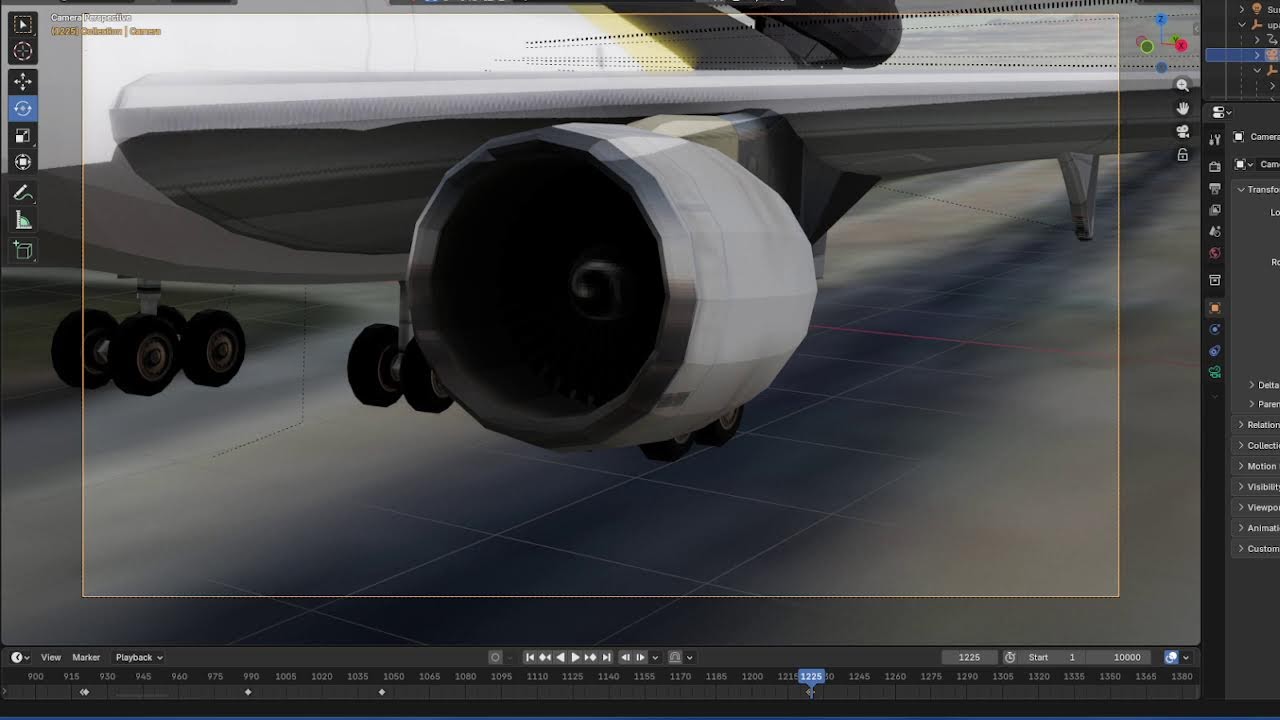
Task: Play animation in reverse
Action: click(560, 657)
